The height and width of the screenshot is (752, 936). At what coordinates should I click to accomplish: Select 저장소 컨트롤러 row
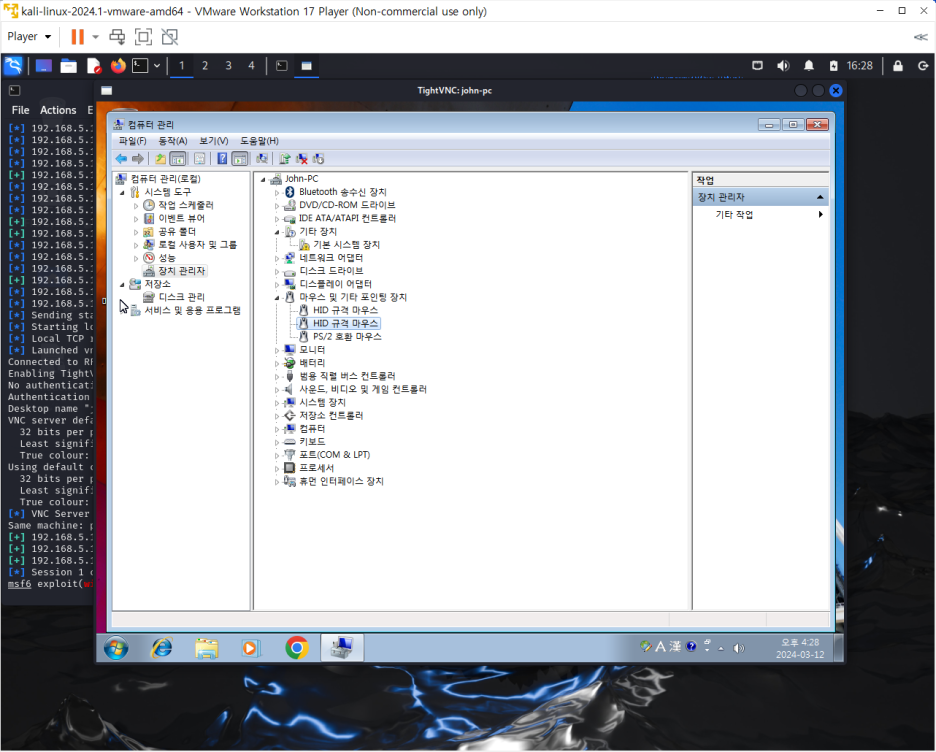point(331,415)
